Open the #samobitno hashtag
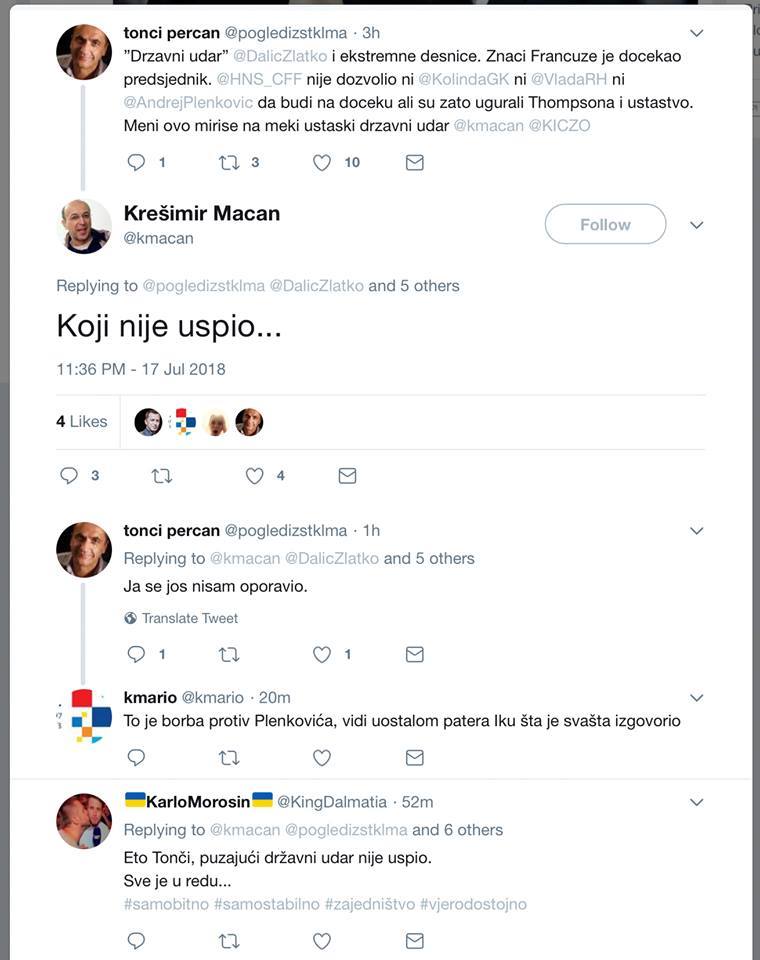This screenshot has height=960, width=760. 167,904
